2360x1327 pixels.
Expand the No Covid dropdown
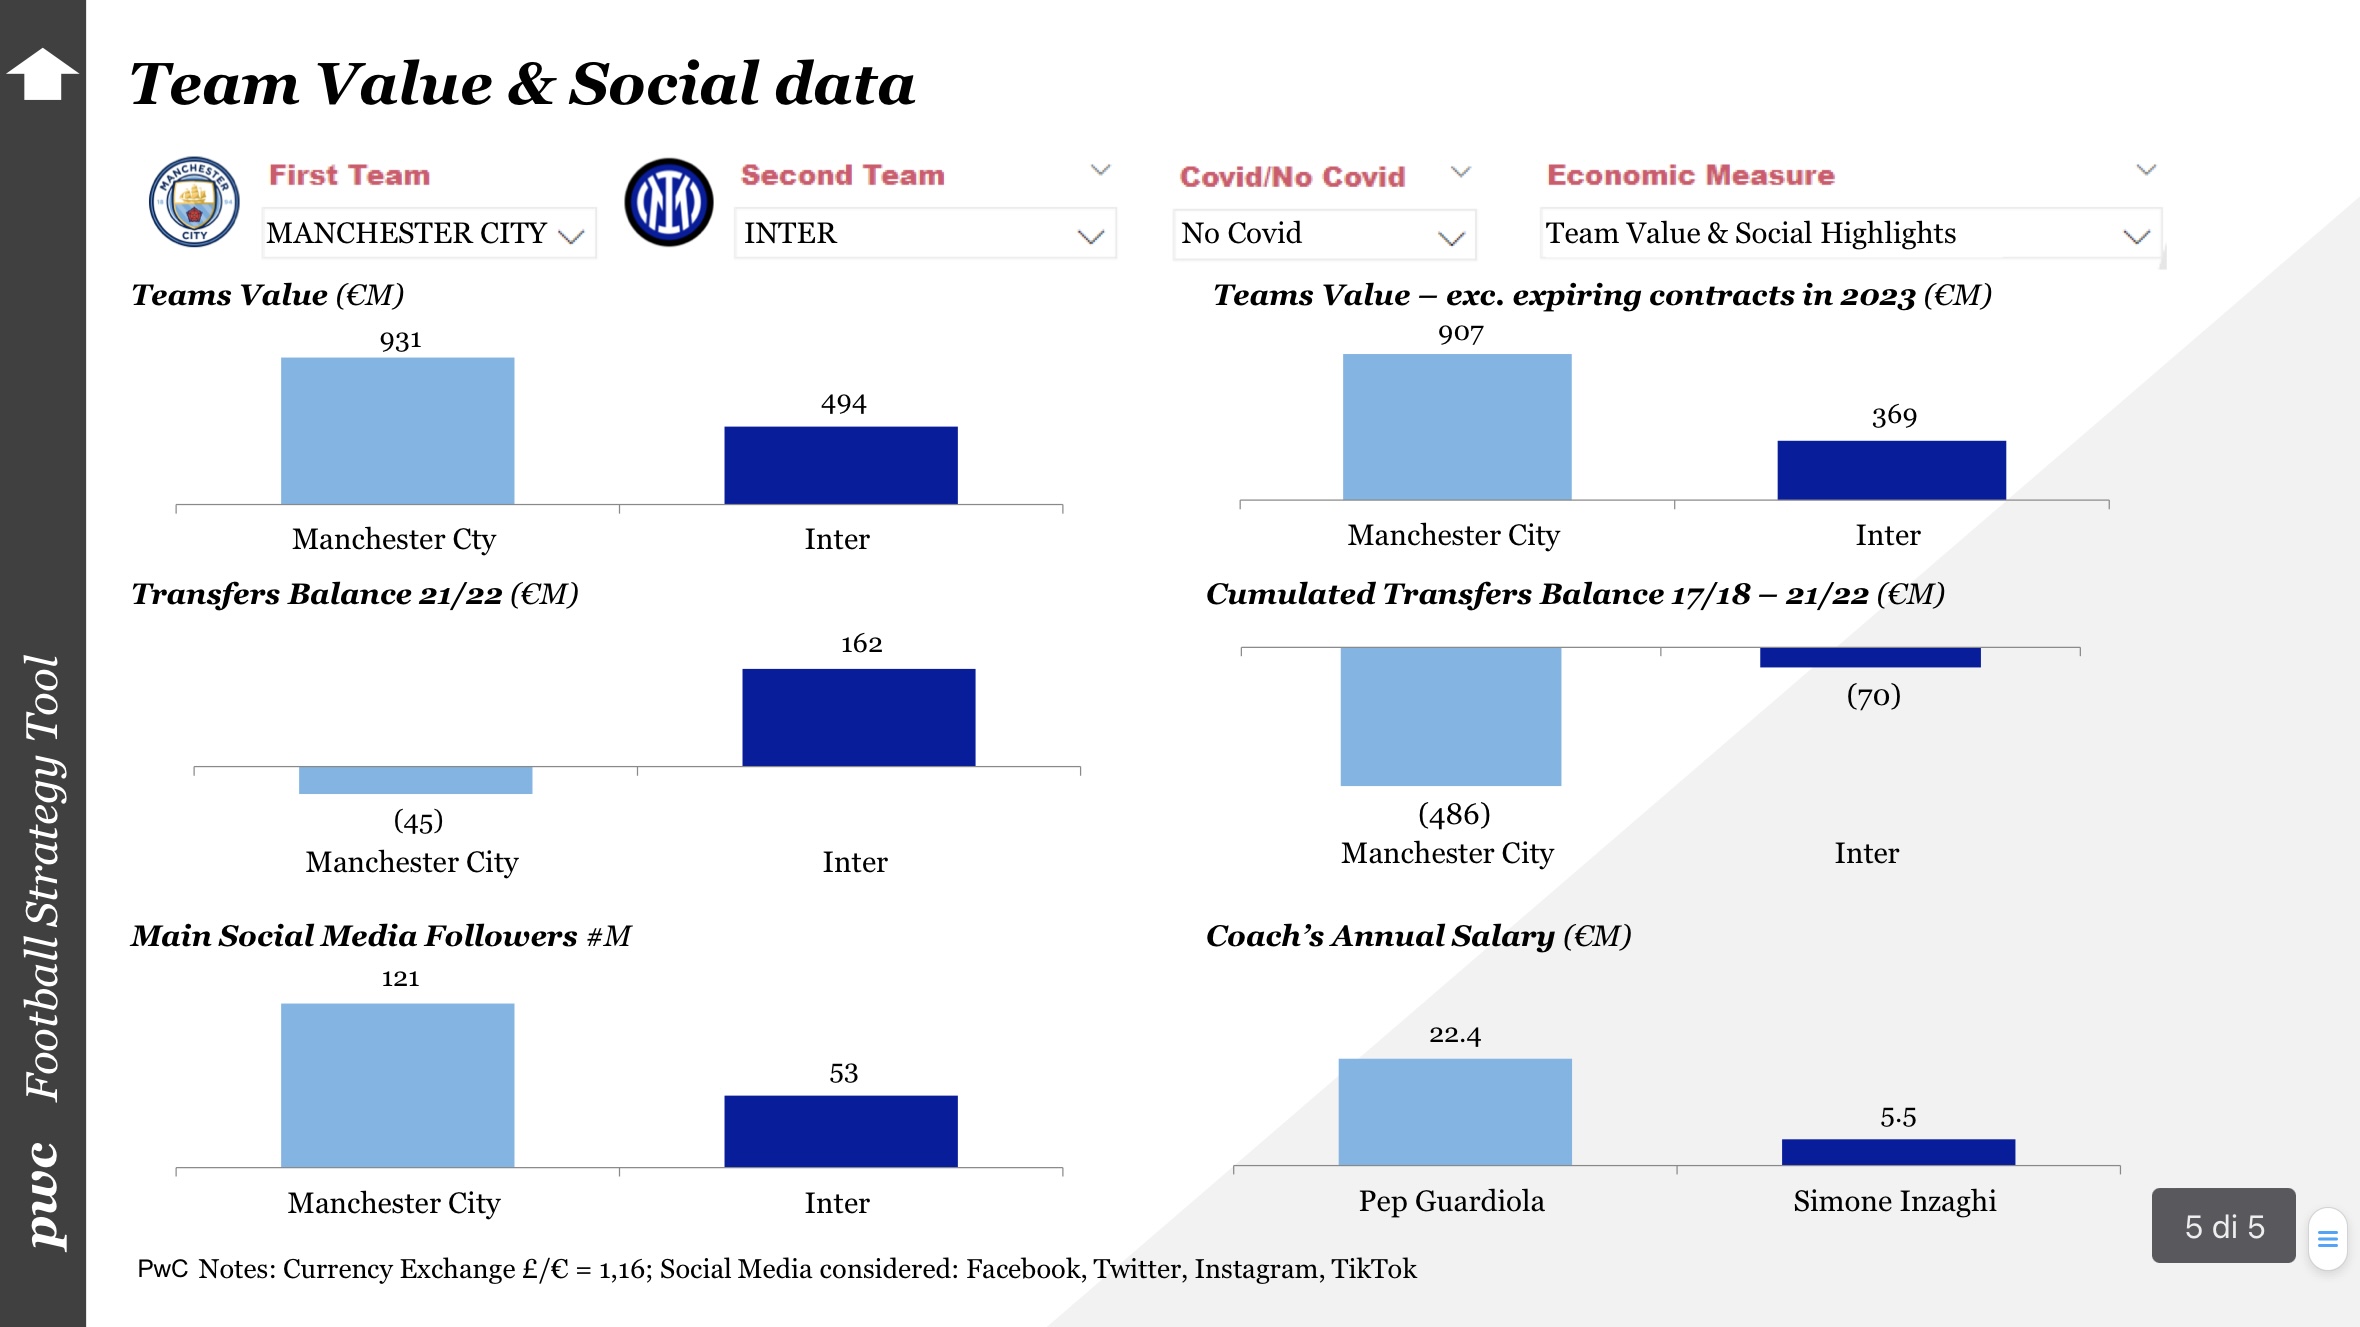click(x=1323, y=234)
